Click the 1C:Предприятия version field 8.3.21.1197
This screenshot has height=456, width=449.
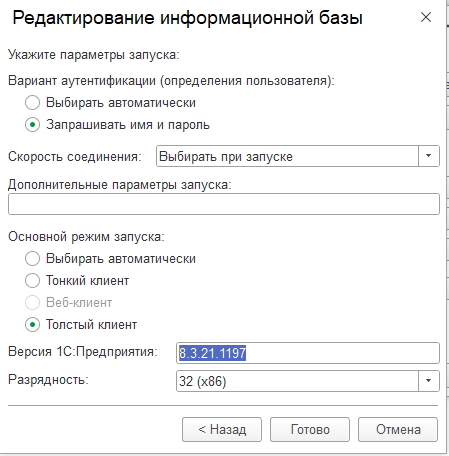(308, 353)
